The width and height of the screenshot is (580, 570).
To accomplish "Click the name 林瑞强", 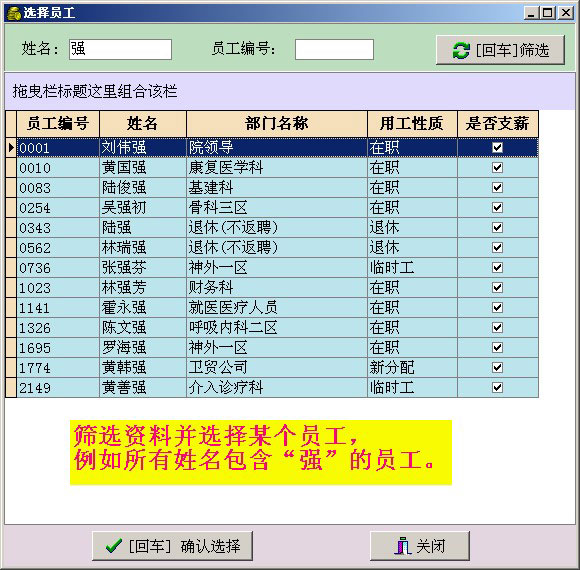I will click(x=124, y=247).
